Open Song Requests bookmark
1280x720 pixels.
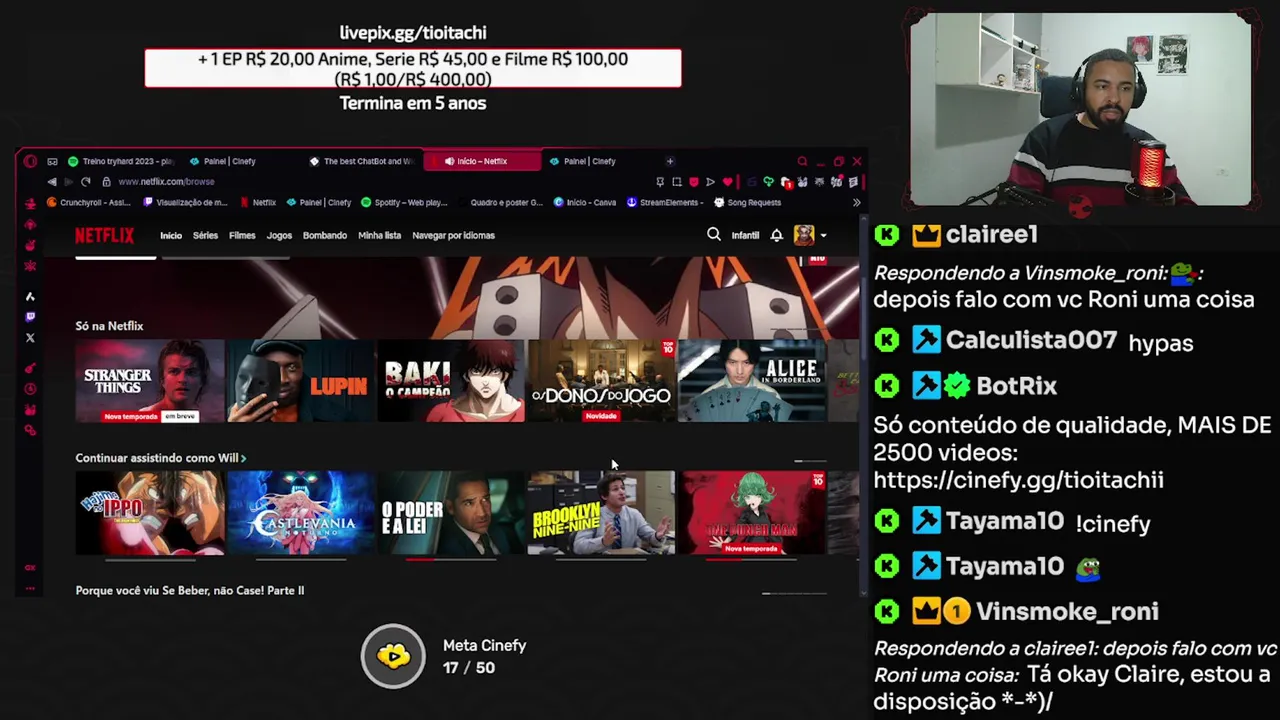coord(747,202)
